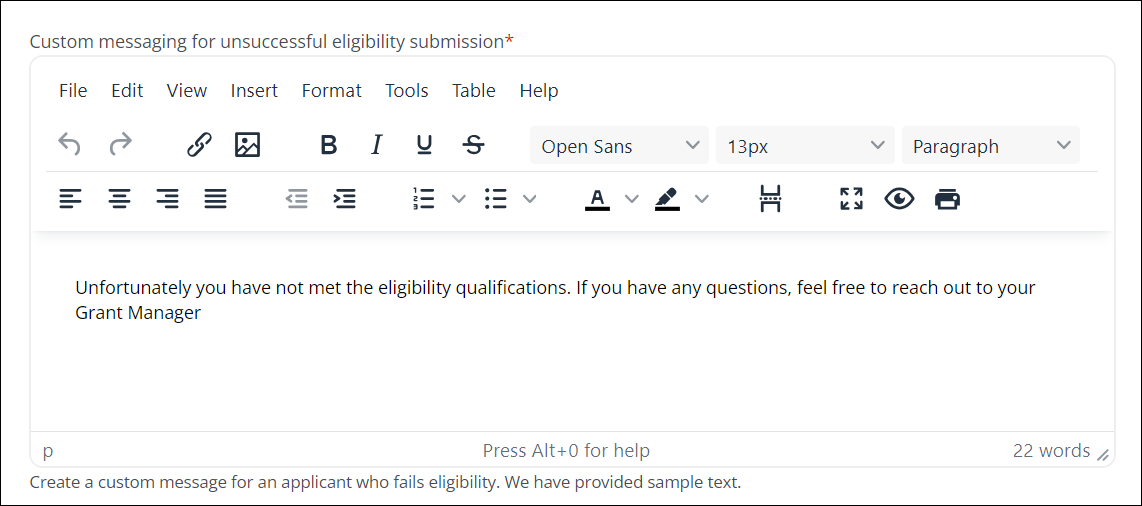Increase indent of paragraph
Viewport: 1142px width, 506px height.
click(x=344, y=198)
